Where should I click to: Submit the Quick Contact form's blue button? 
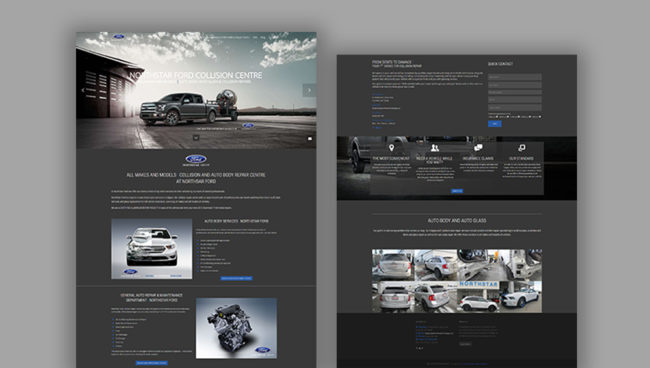coord(495,123)
